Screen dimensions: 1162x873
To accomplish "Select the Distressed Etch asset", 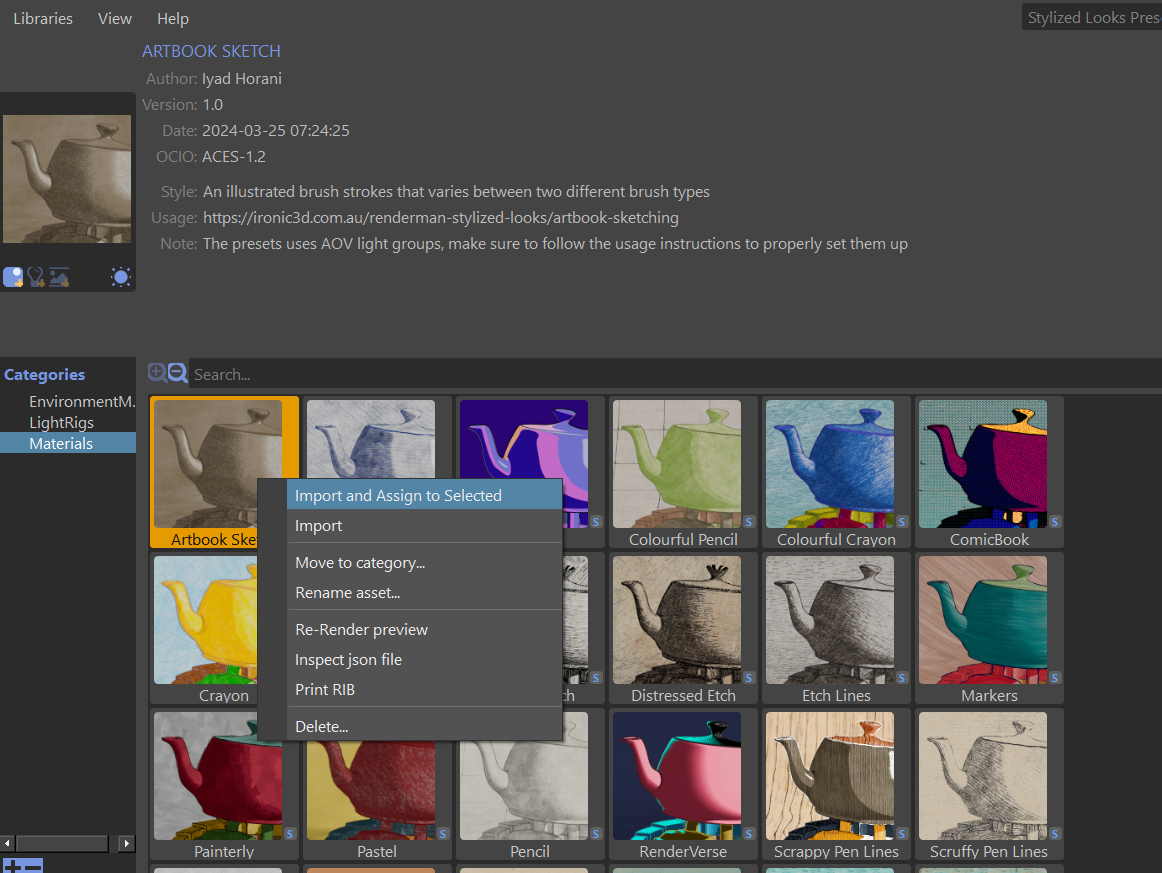I will [x=683, y=628].
